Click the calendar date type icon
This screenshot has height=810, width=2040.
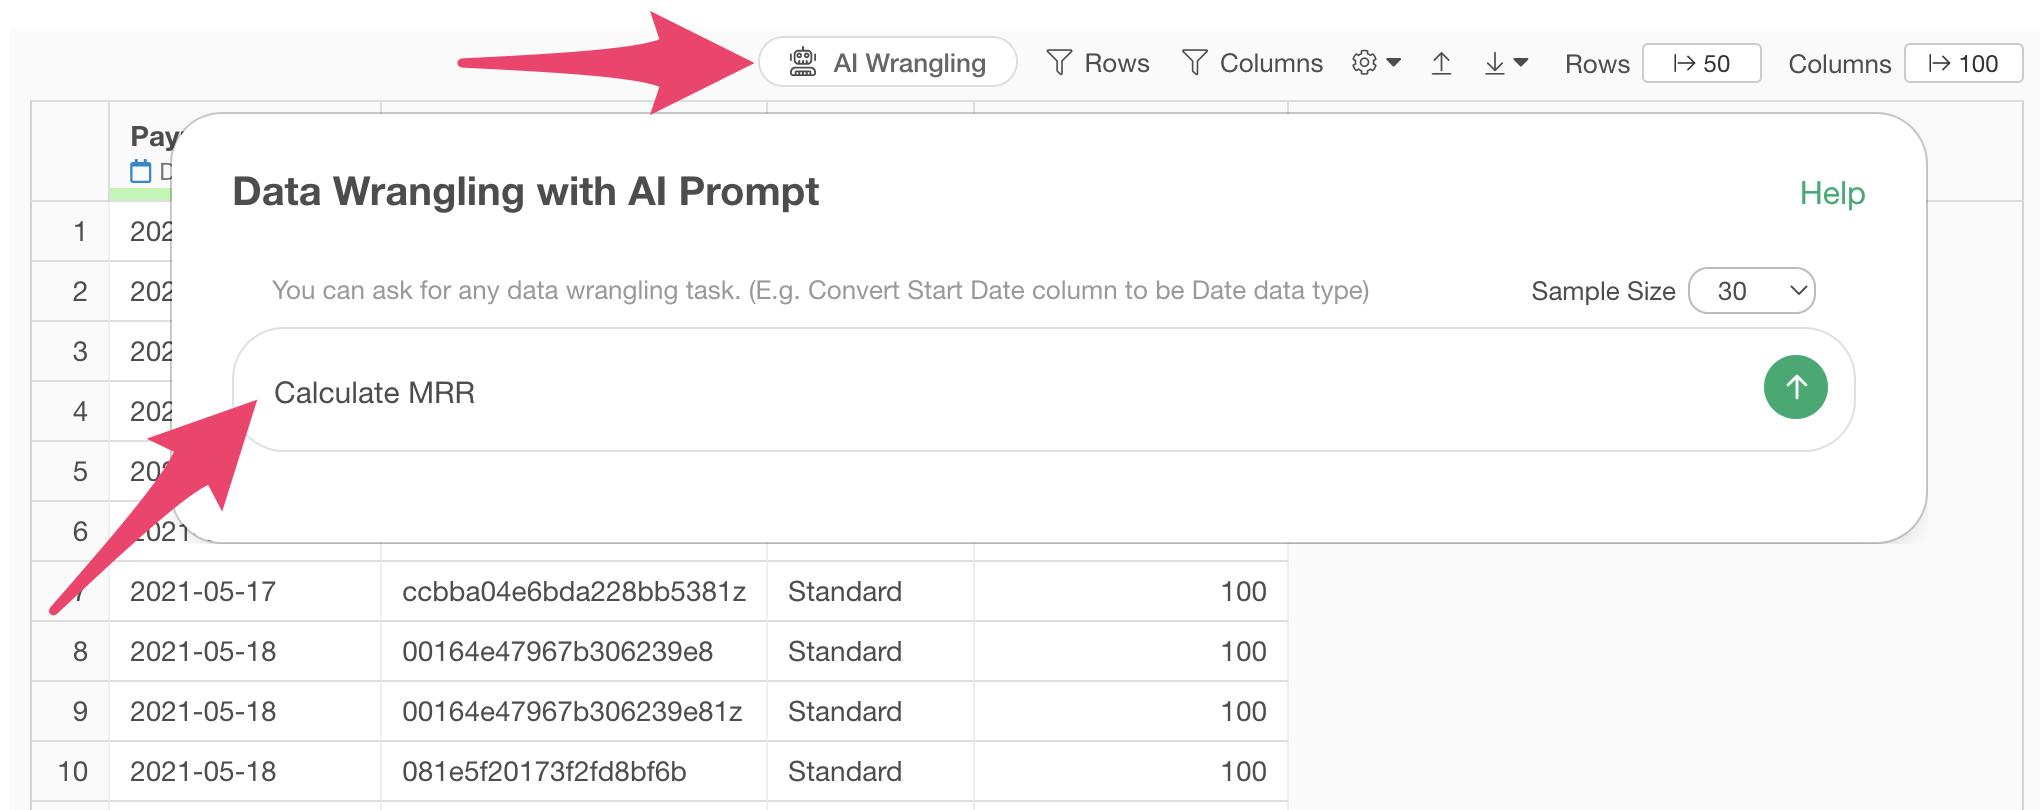(x=141, y=171)
